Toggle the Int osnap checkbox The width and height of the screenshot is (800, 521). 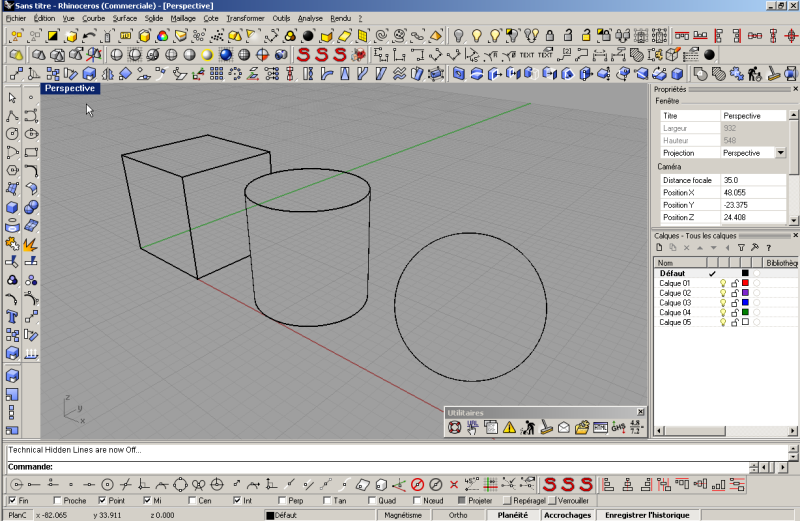coord(237,501)
